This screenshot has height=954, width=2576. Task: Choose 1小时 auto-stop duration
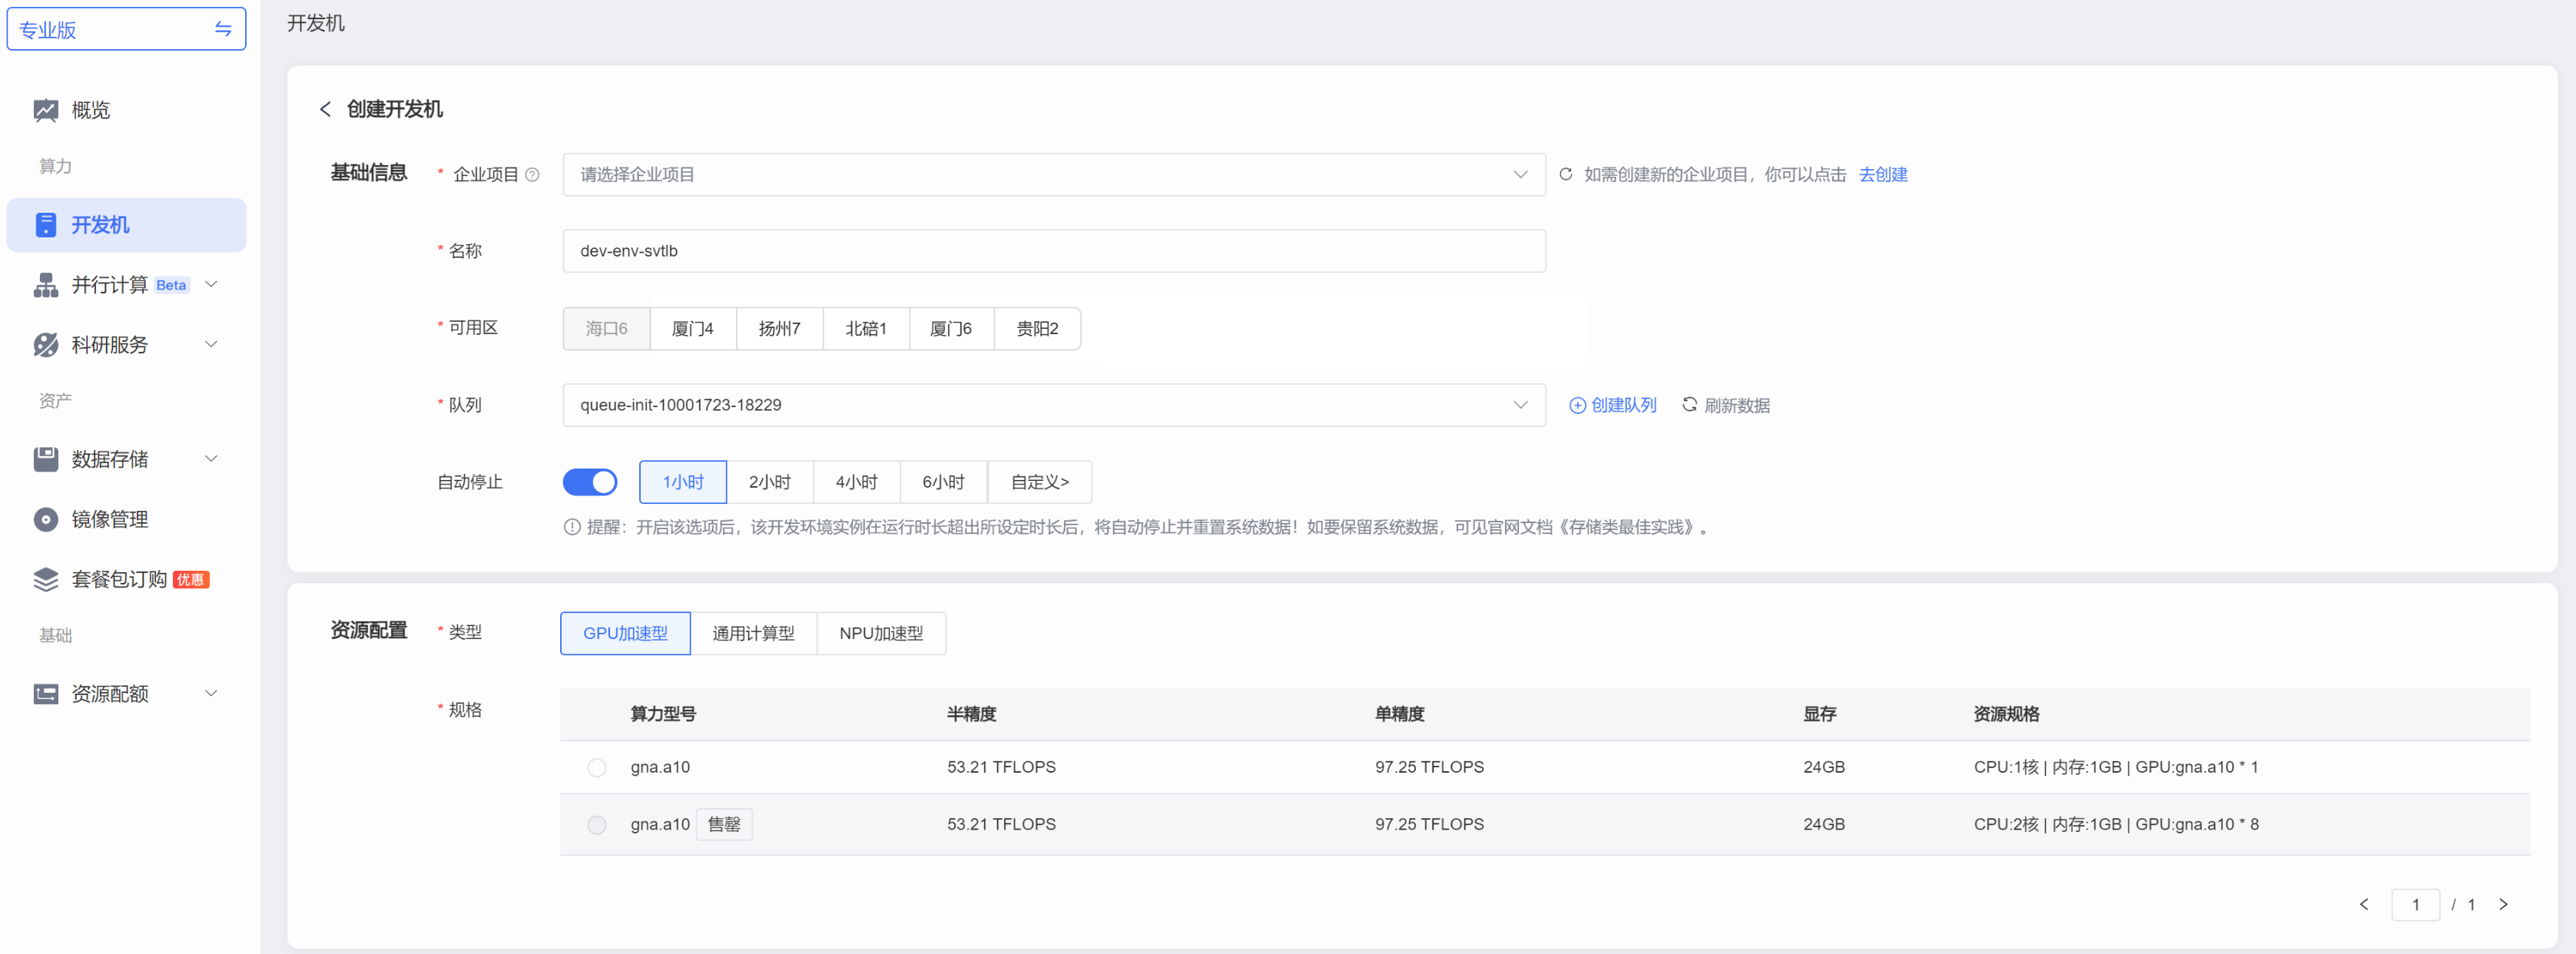(x=683, y=482)
